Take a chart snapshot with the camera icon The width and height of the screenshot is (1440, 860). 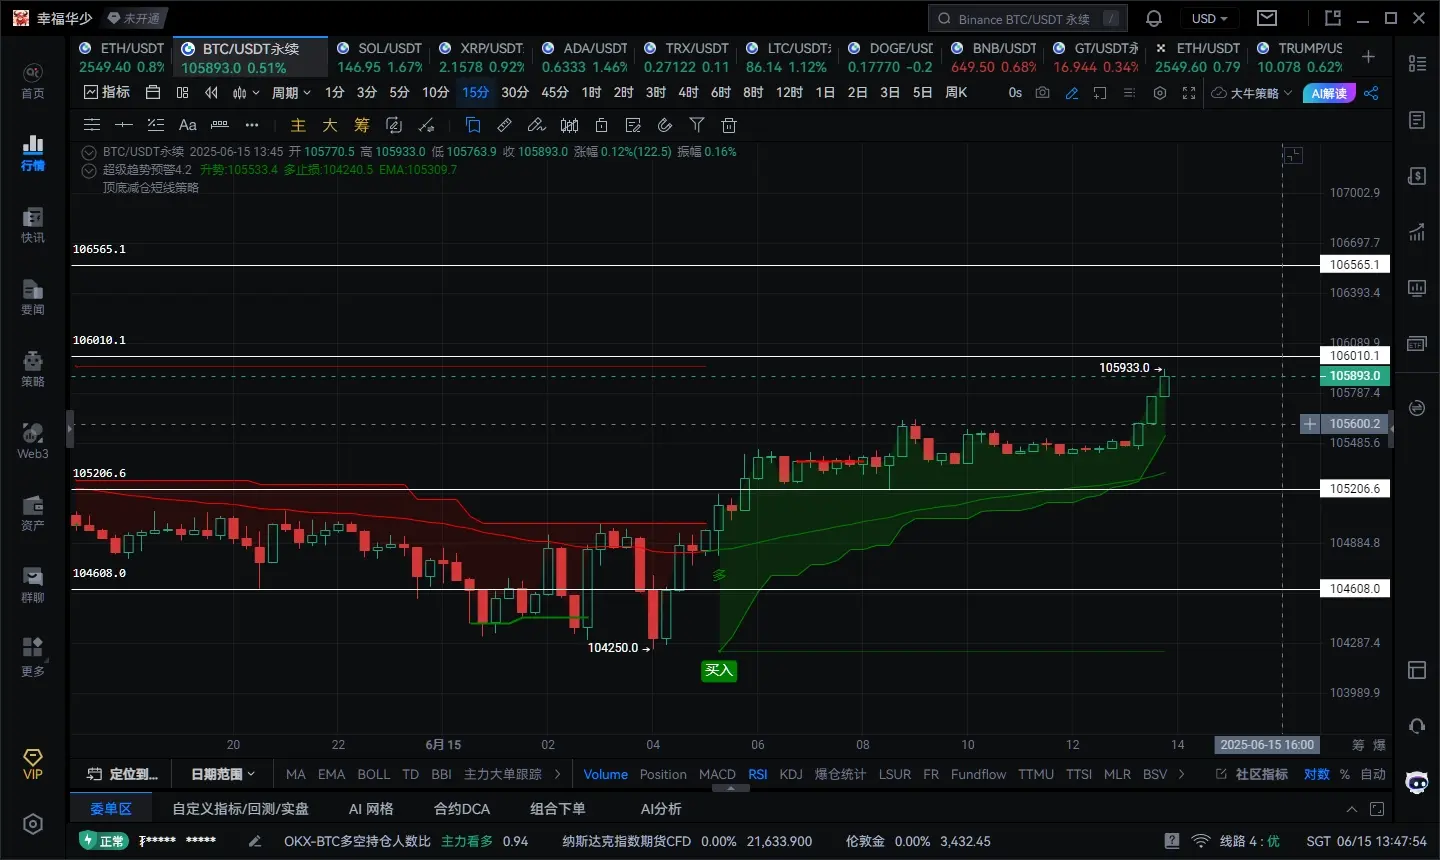1043,93
